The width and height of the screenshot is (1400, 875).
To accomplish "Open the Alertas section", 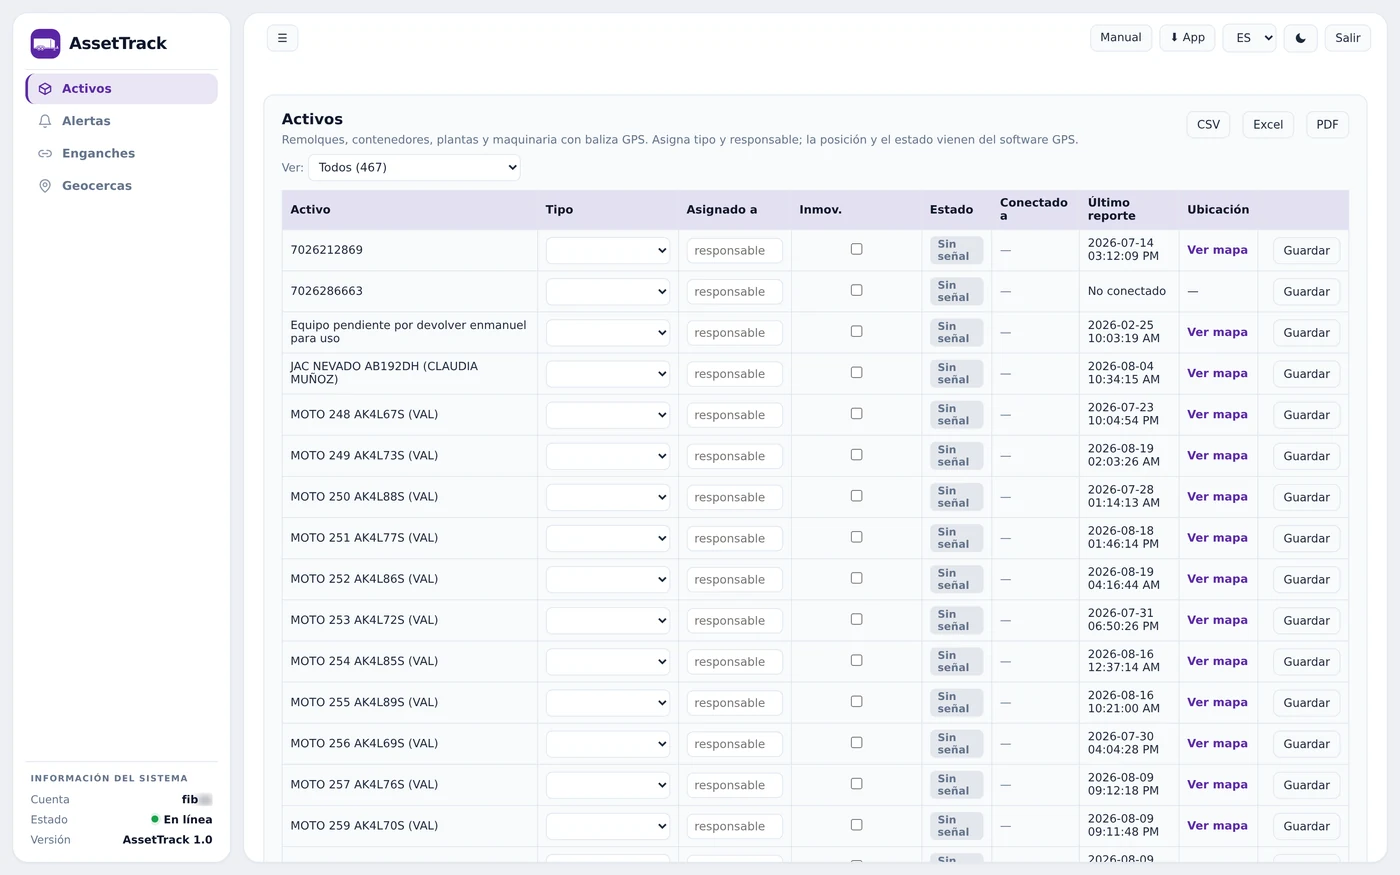I will tap(121, 121).
